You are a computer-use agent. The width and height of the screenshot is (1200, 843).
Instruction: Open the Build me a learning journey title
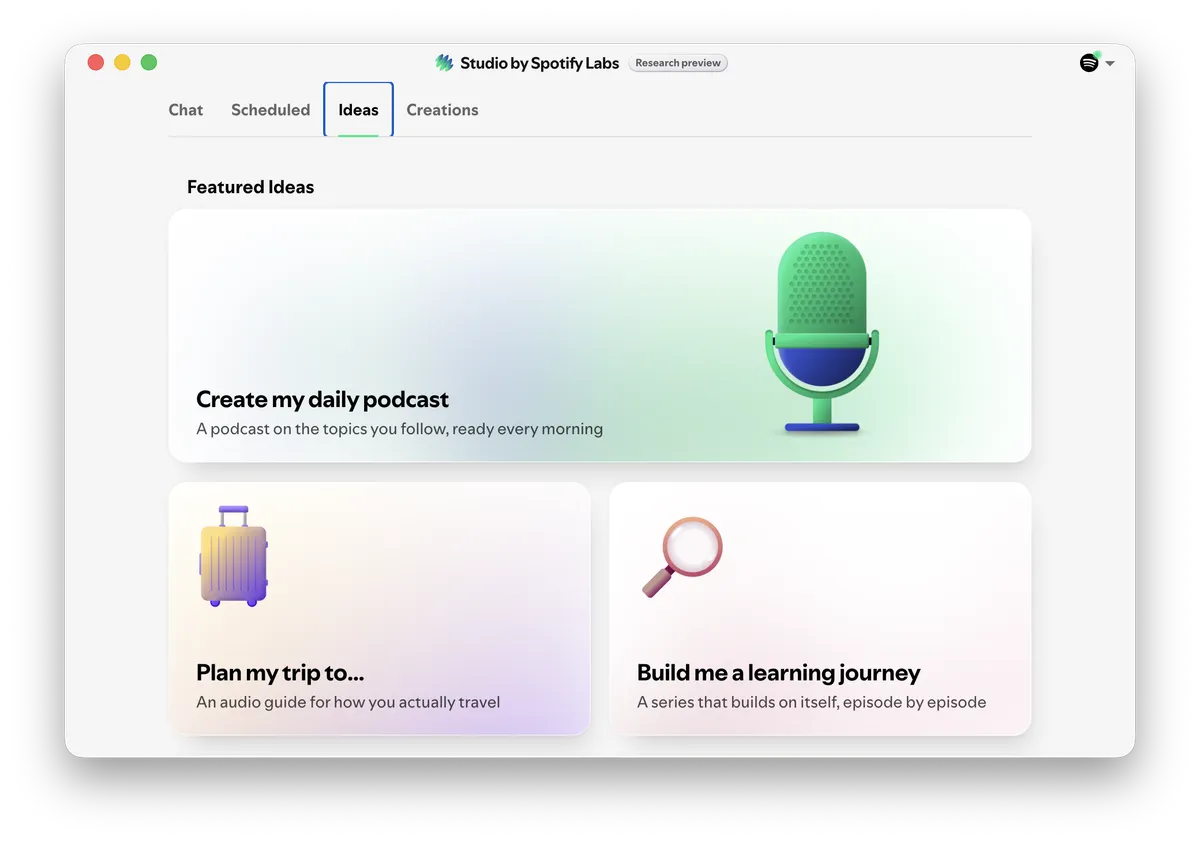click(778, 672)
